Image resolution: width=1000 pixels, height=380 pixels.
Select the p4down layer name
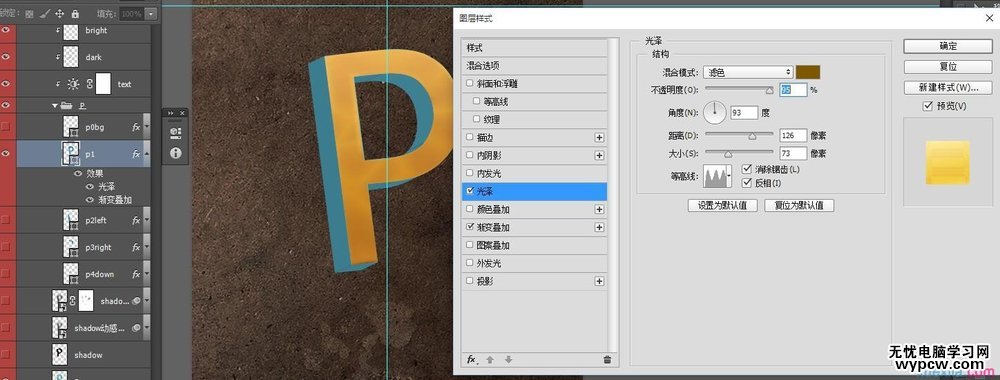point(99,274)
